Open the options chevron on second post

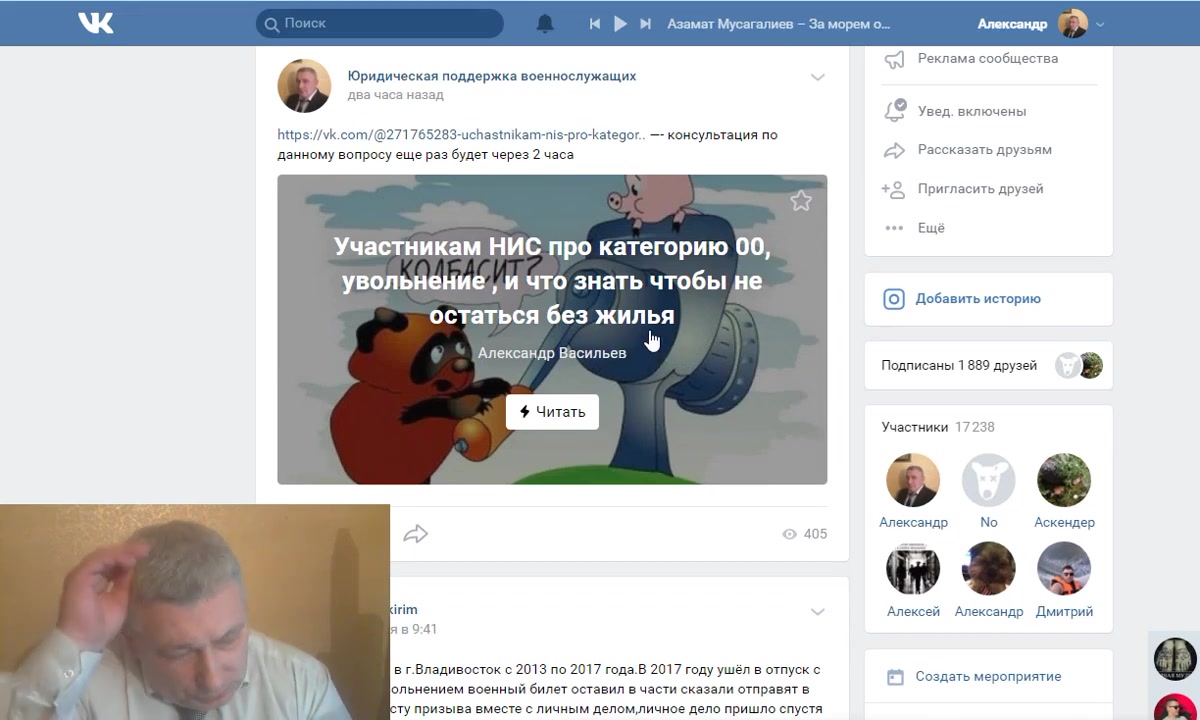click(817, 612)
